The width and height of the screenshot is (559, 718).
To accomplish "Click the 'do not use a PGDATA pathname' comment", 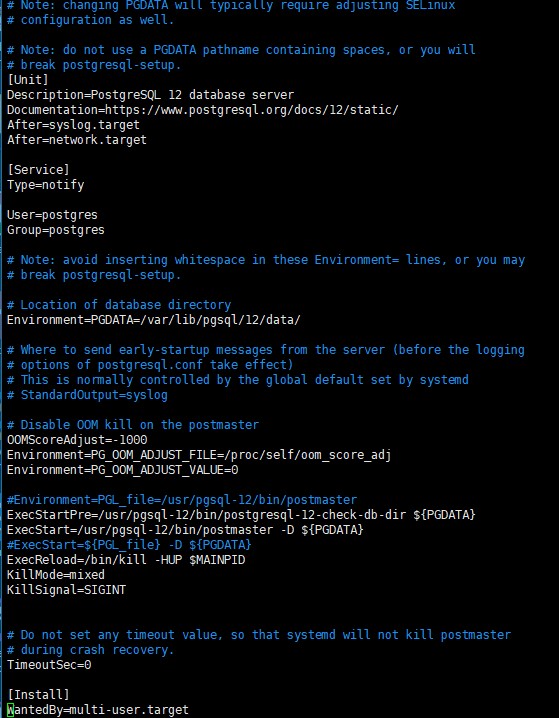I will (x=241, y=49).
